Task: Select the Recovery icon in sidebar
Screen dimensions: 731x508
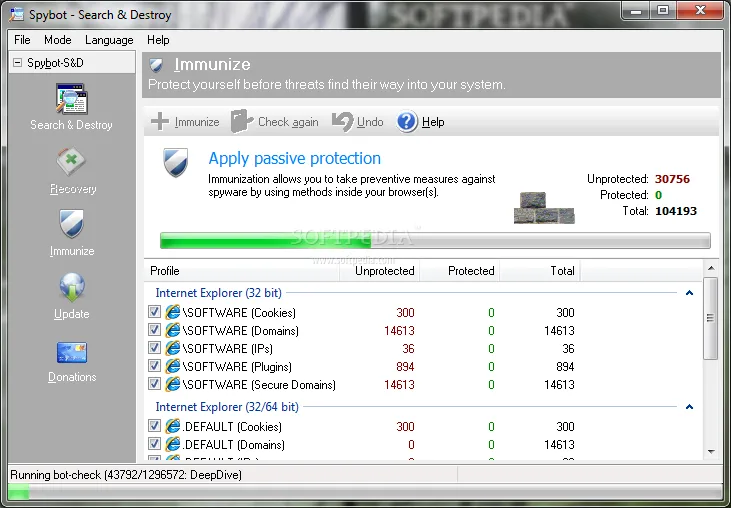Action: coord(71,162)
